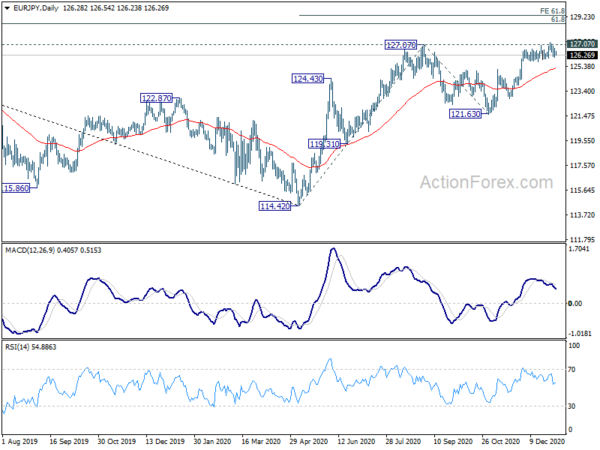Click the 30 Jan 2020 date label
Screen dimensions: 600x450
pos(212,441)
